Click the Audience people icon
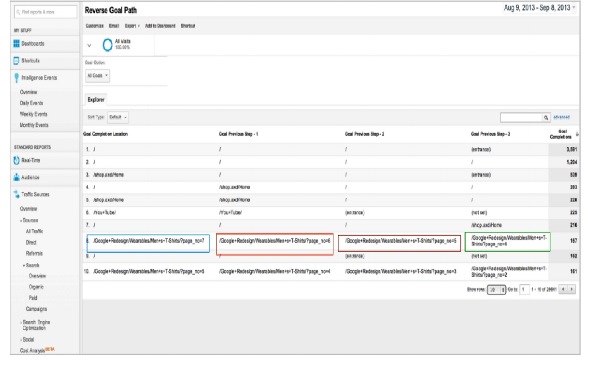The height and width of the screenshot is (368, 600). 16,177
